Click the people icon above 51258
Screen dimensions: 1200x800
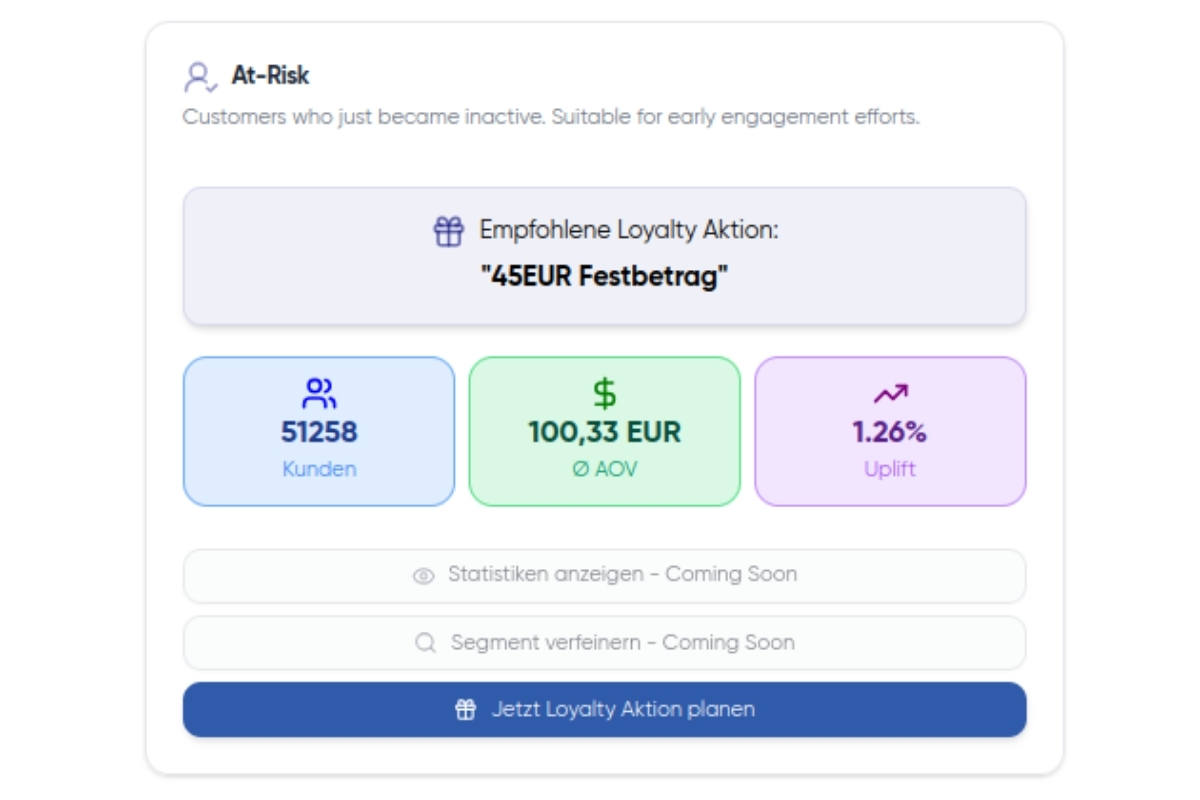click(x=319, y=393)
